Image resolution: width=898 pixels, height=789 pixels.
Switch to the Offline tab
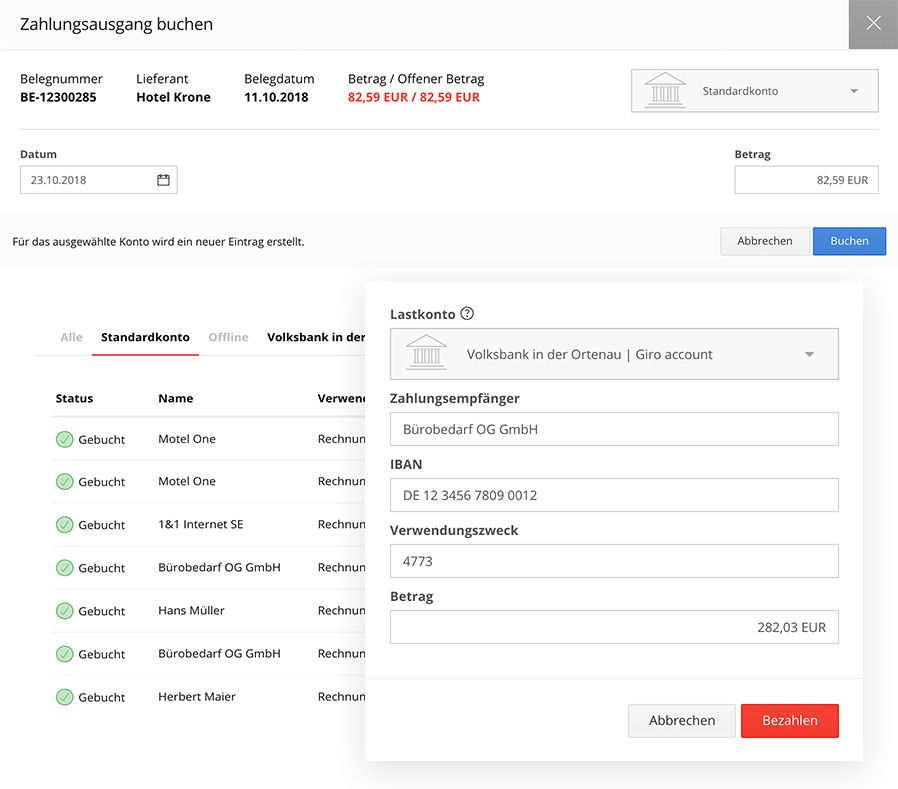[229, 337]
